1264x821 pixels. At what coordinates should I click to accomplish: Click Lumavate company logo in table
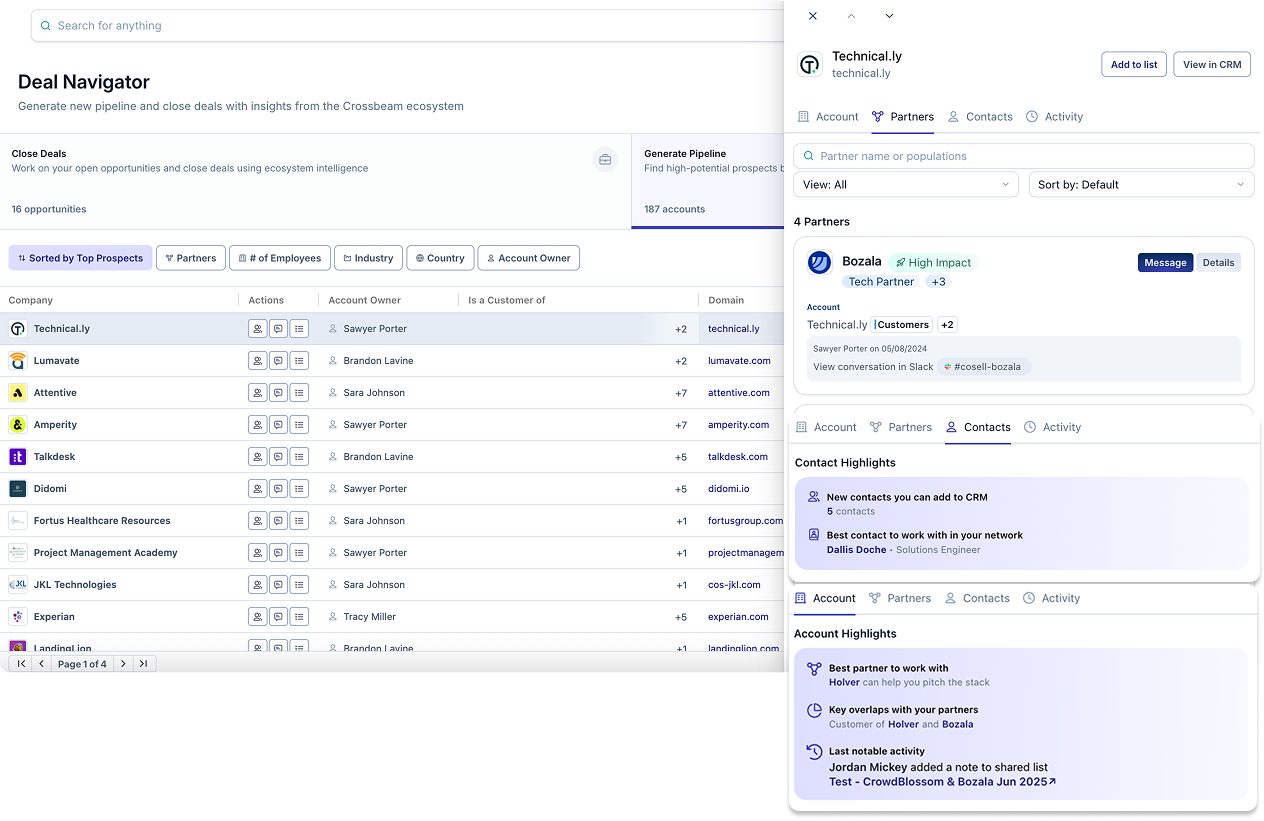18,361
